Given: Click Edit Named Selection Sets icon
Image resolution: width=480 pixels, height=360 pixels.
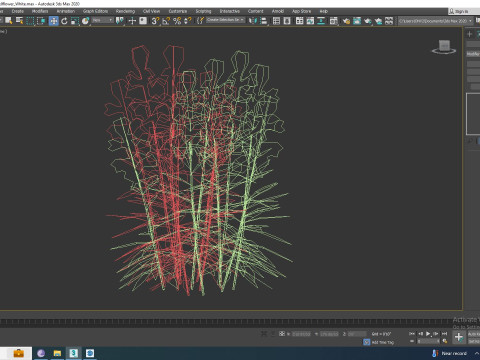Looking at the screenshot, I should tap(200, 21).
